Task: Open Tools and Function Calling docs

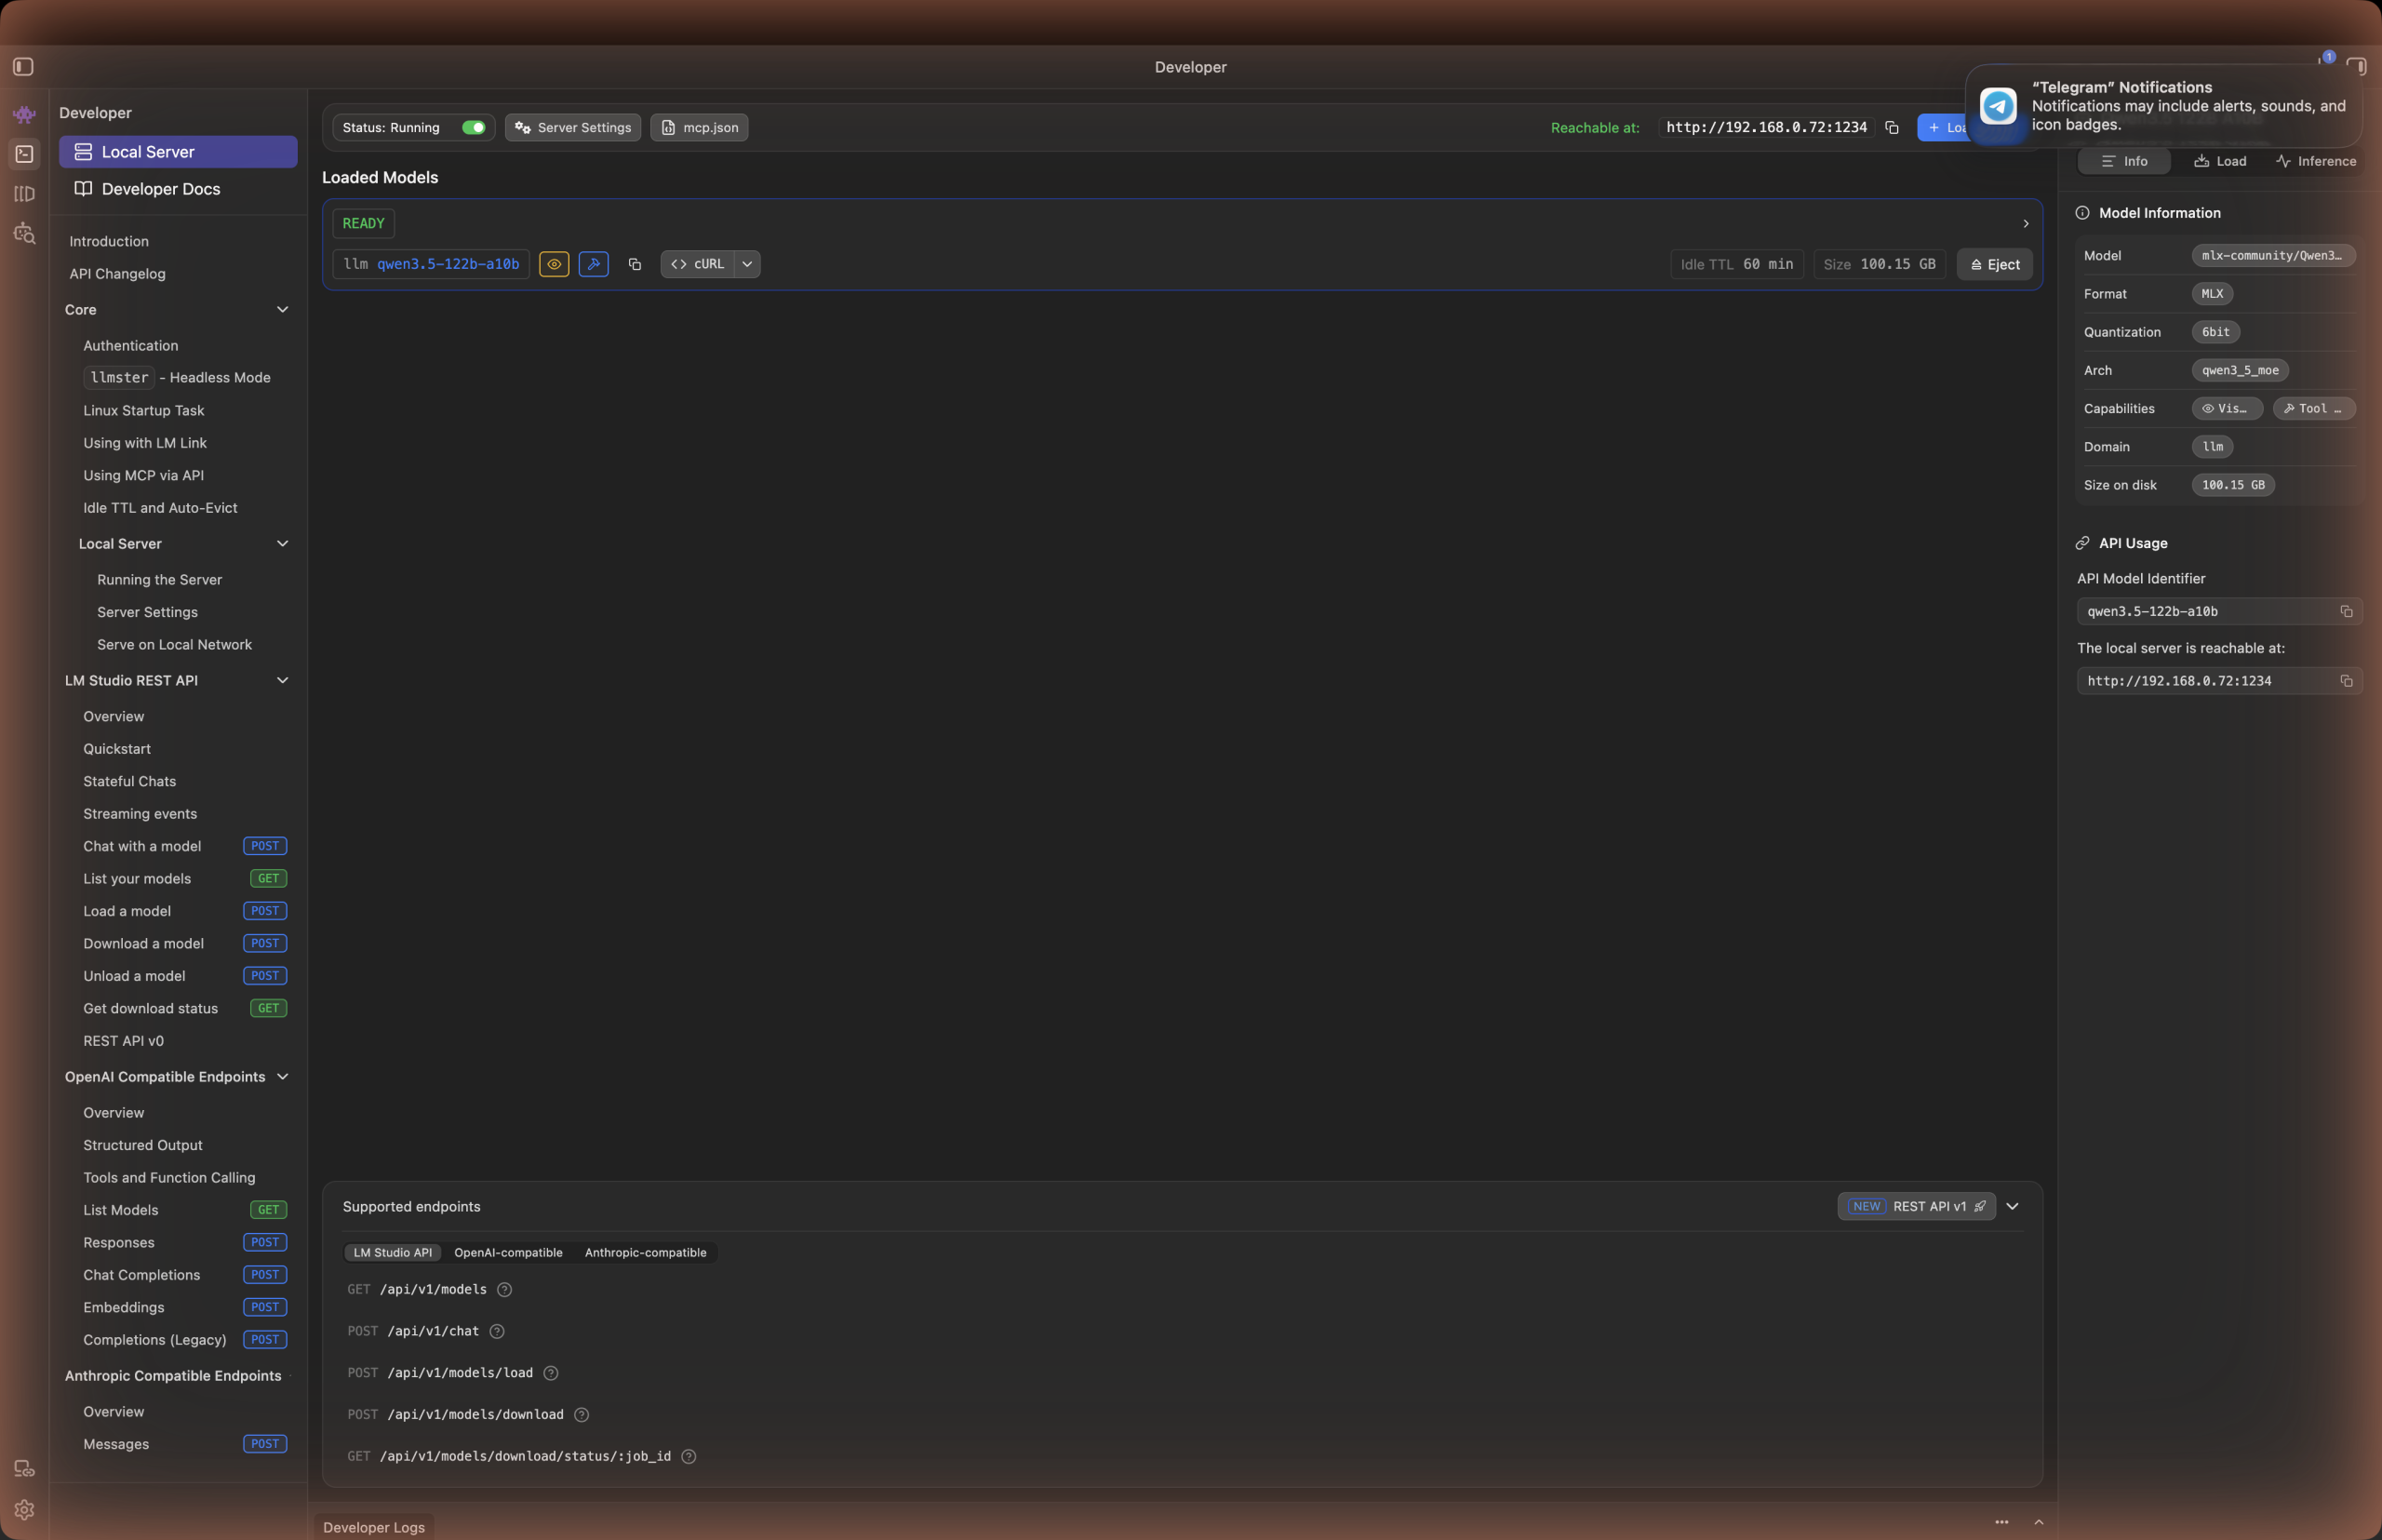Action: pyautogui.click(x=169, y=1178)
